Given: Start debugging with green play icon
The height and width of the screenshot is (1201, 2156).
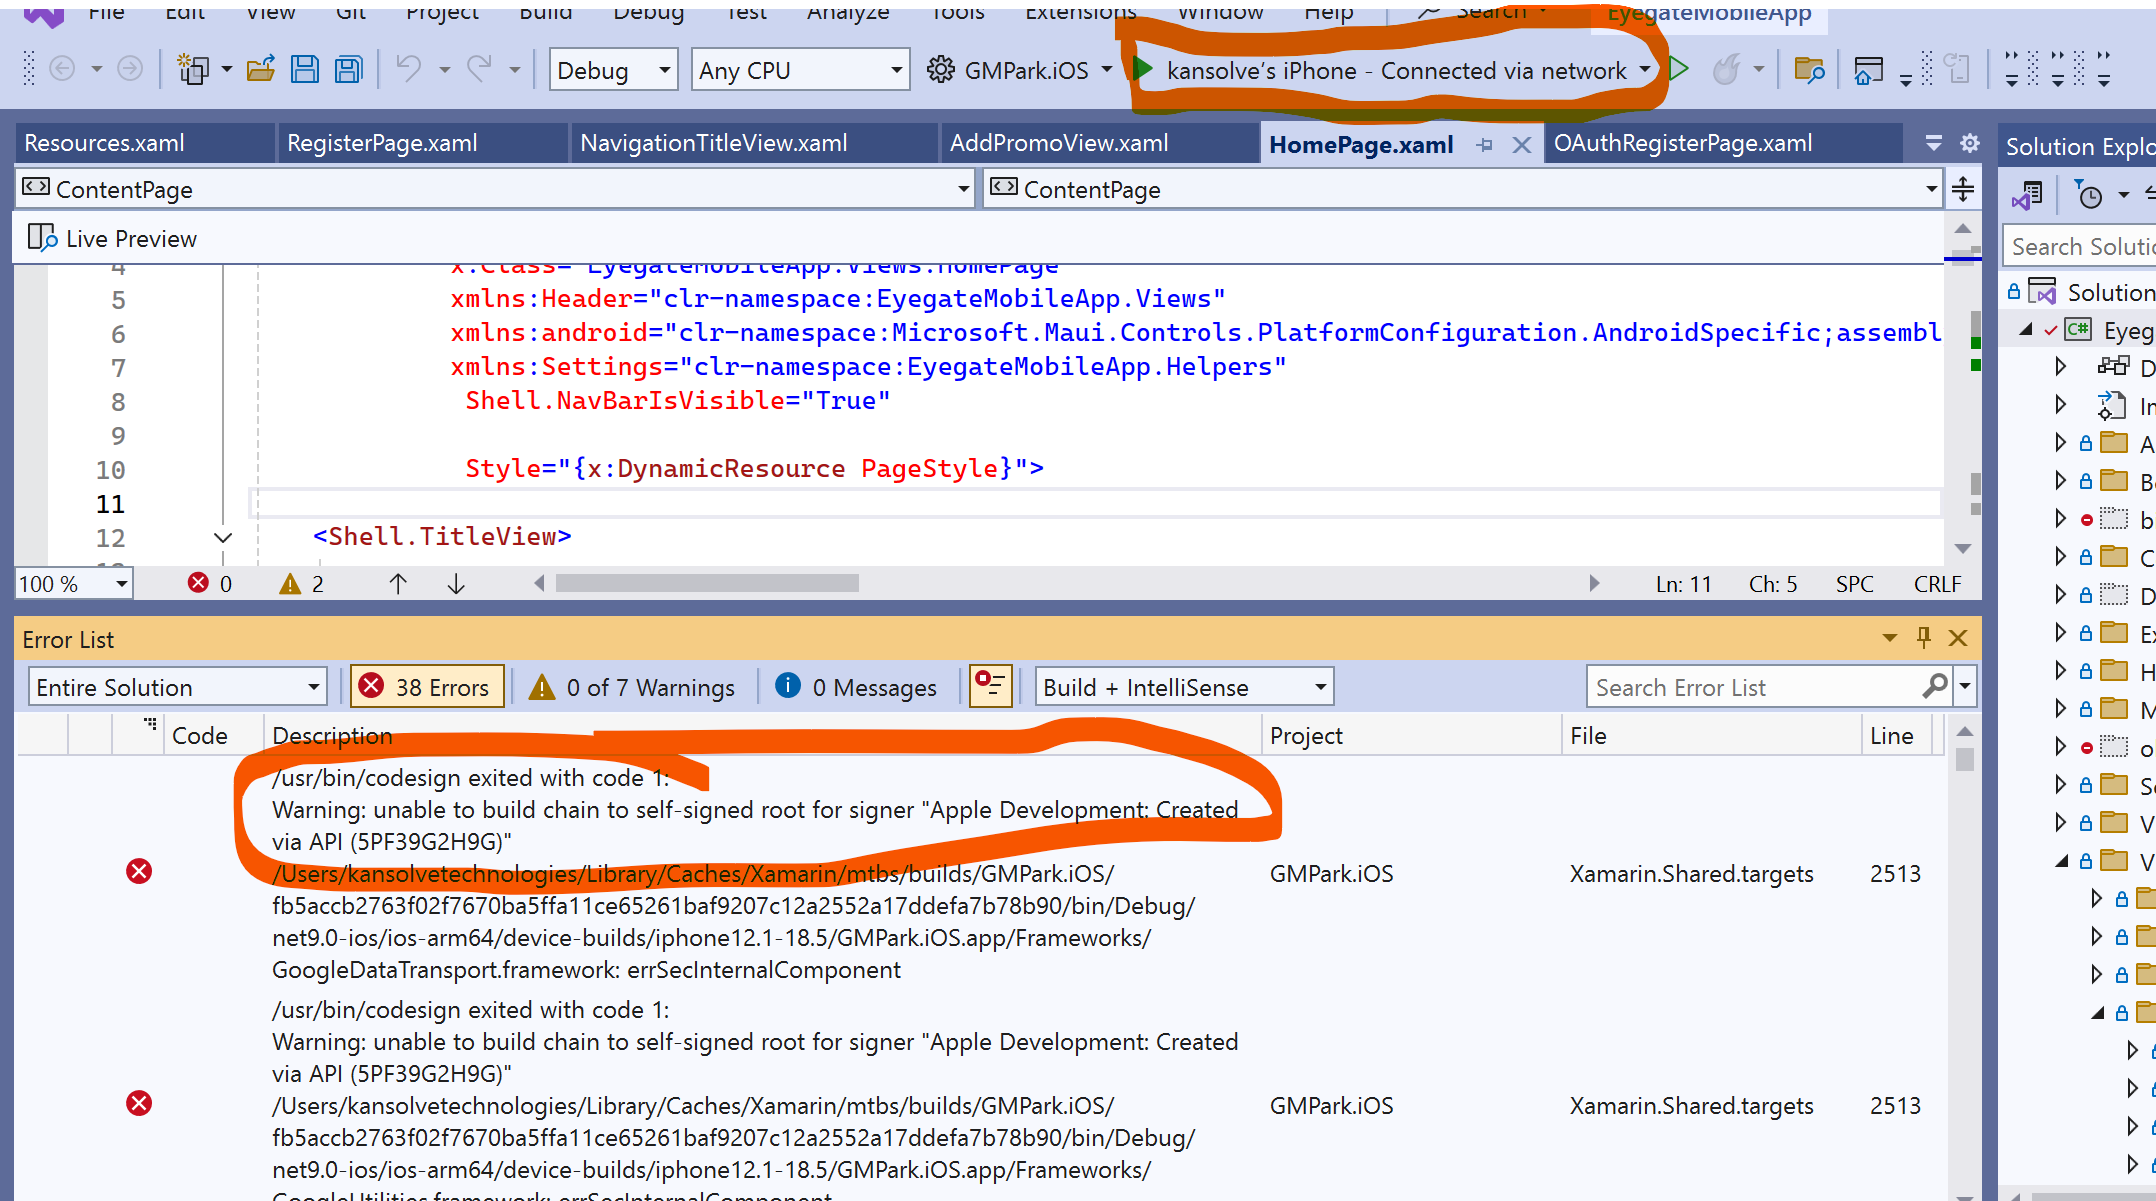Looking at the screenshot, I should pyautogui.click(x=1144, y=69).
